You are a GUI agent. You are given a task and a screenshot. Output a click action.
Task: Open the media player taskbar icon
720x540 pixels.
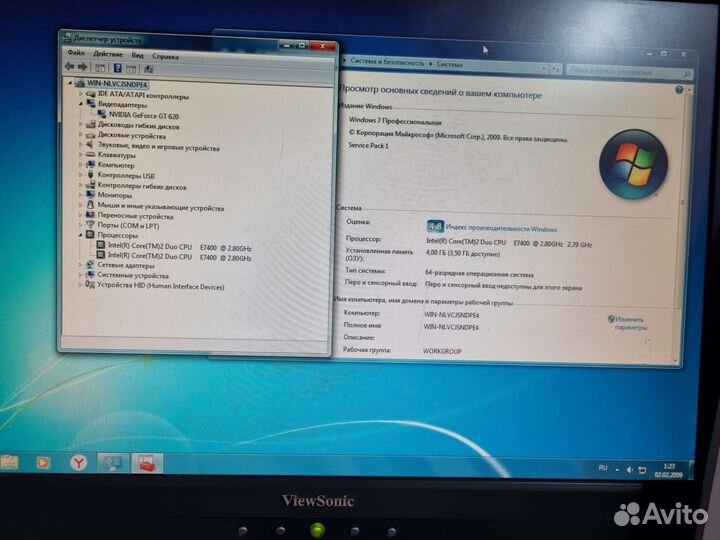pyautogui.click(x=42, y=463)
